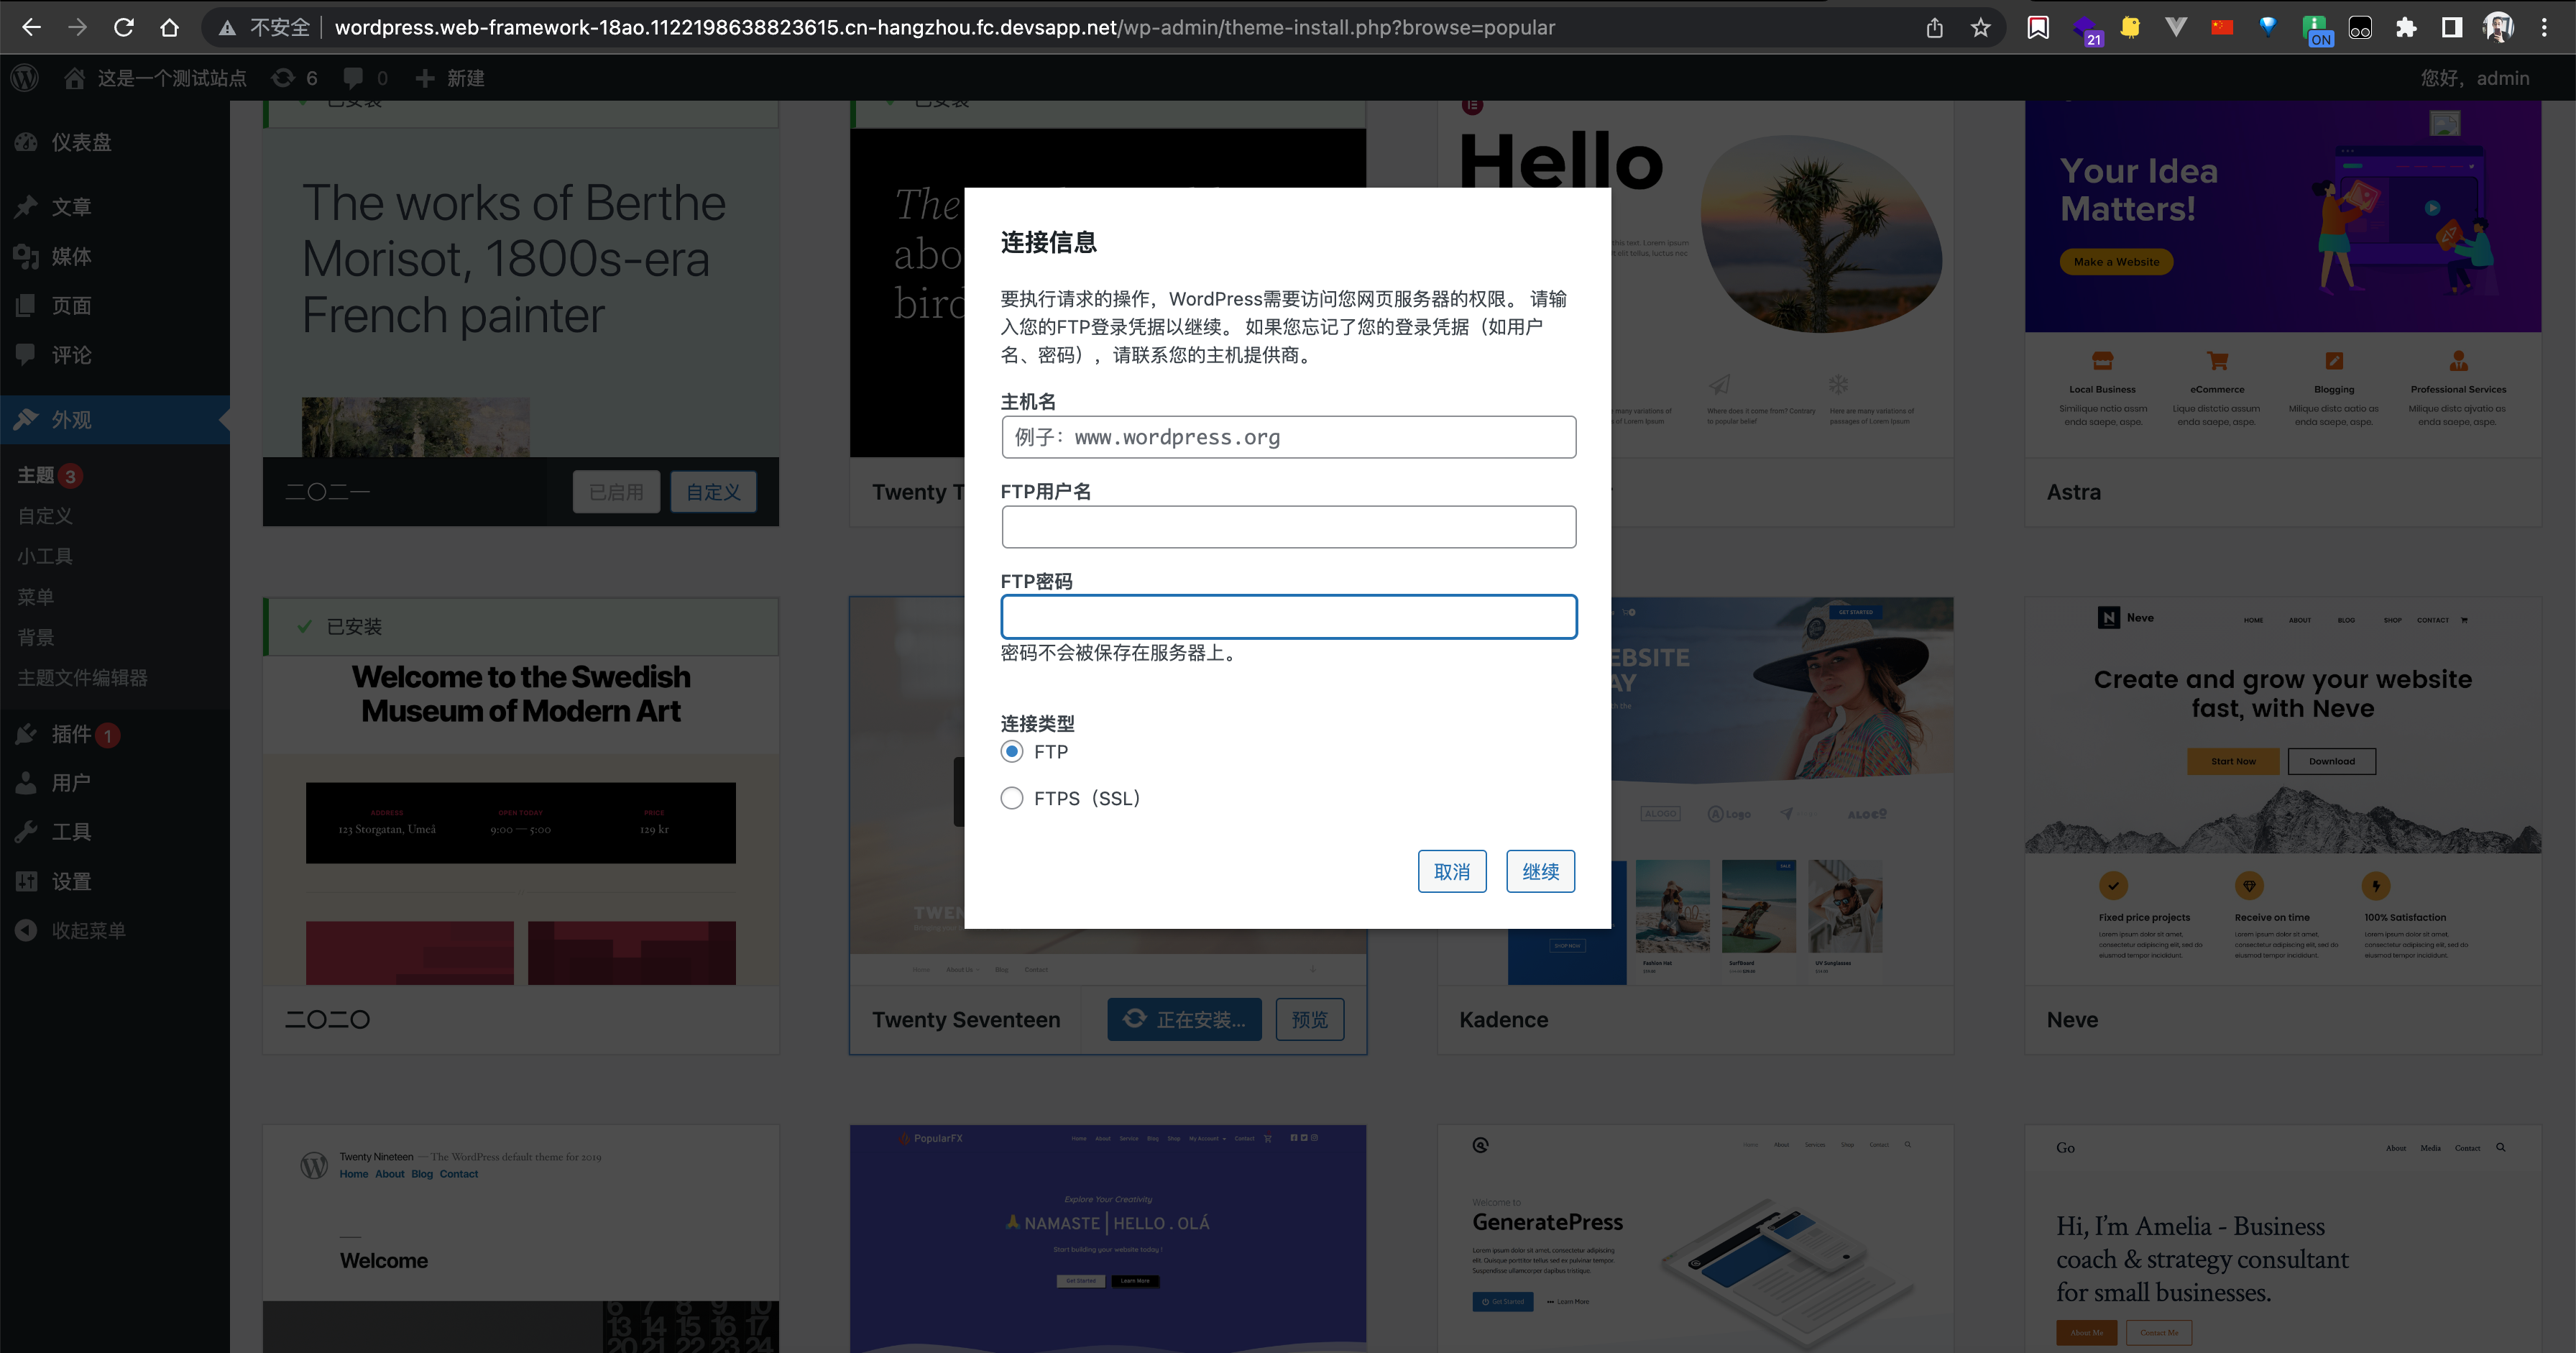Click the 不安全 site security warning

[265, 27]
